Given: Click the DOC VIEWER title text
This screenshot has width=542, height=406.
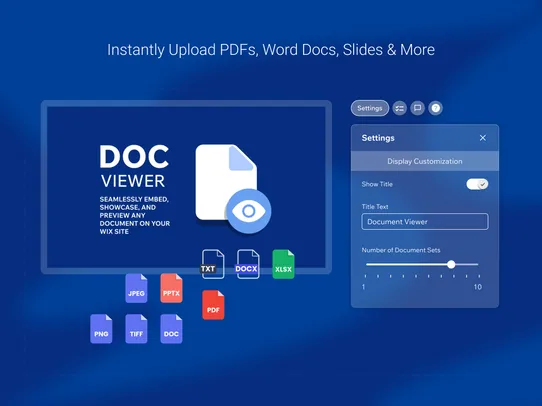Looking at the screenshot, I should (x=134, y=167).
